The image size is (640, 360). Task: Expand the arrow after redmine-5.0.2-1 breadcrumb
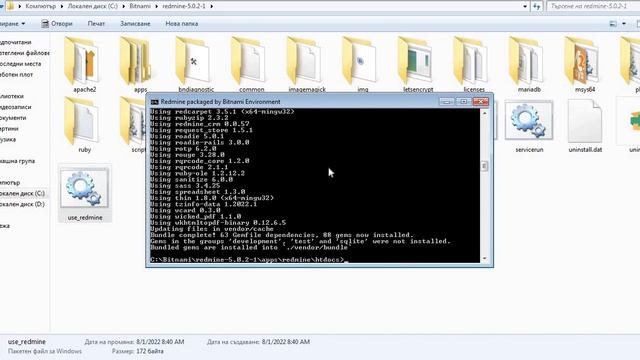click(211, 6)
